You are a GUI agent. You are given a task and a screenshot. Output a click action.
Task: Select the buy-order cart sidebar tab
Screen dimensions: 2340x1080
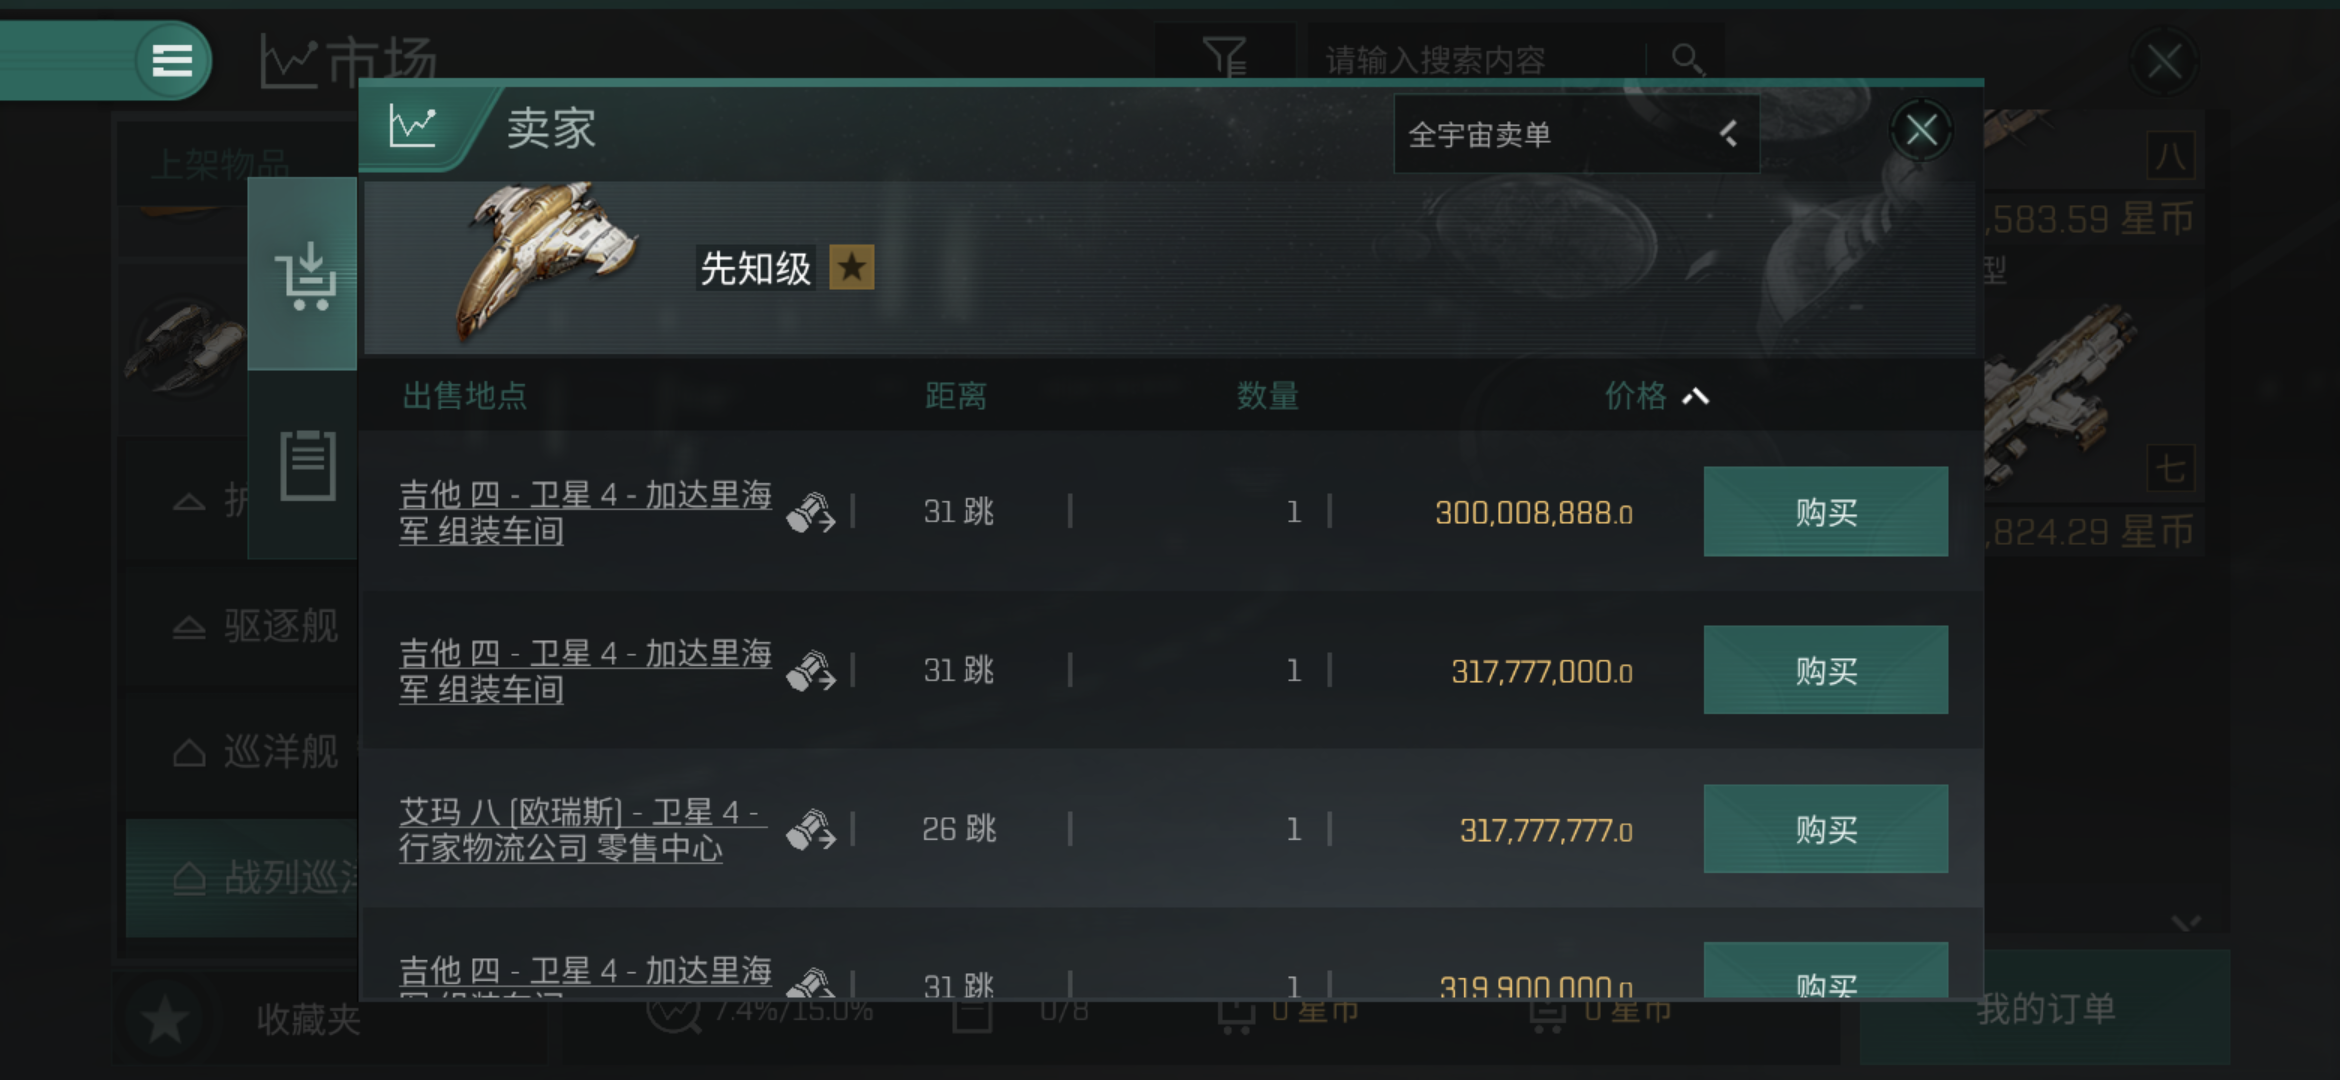click(303, 274)
